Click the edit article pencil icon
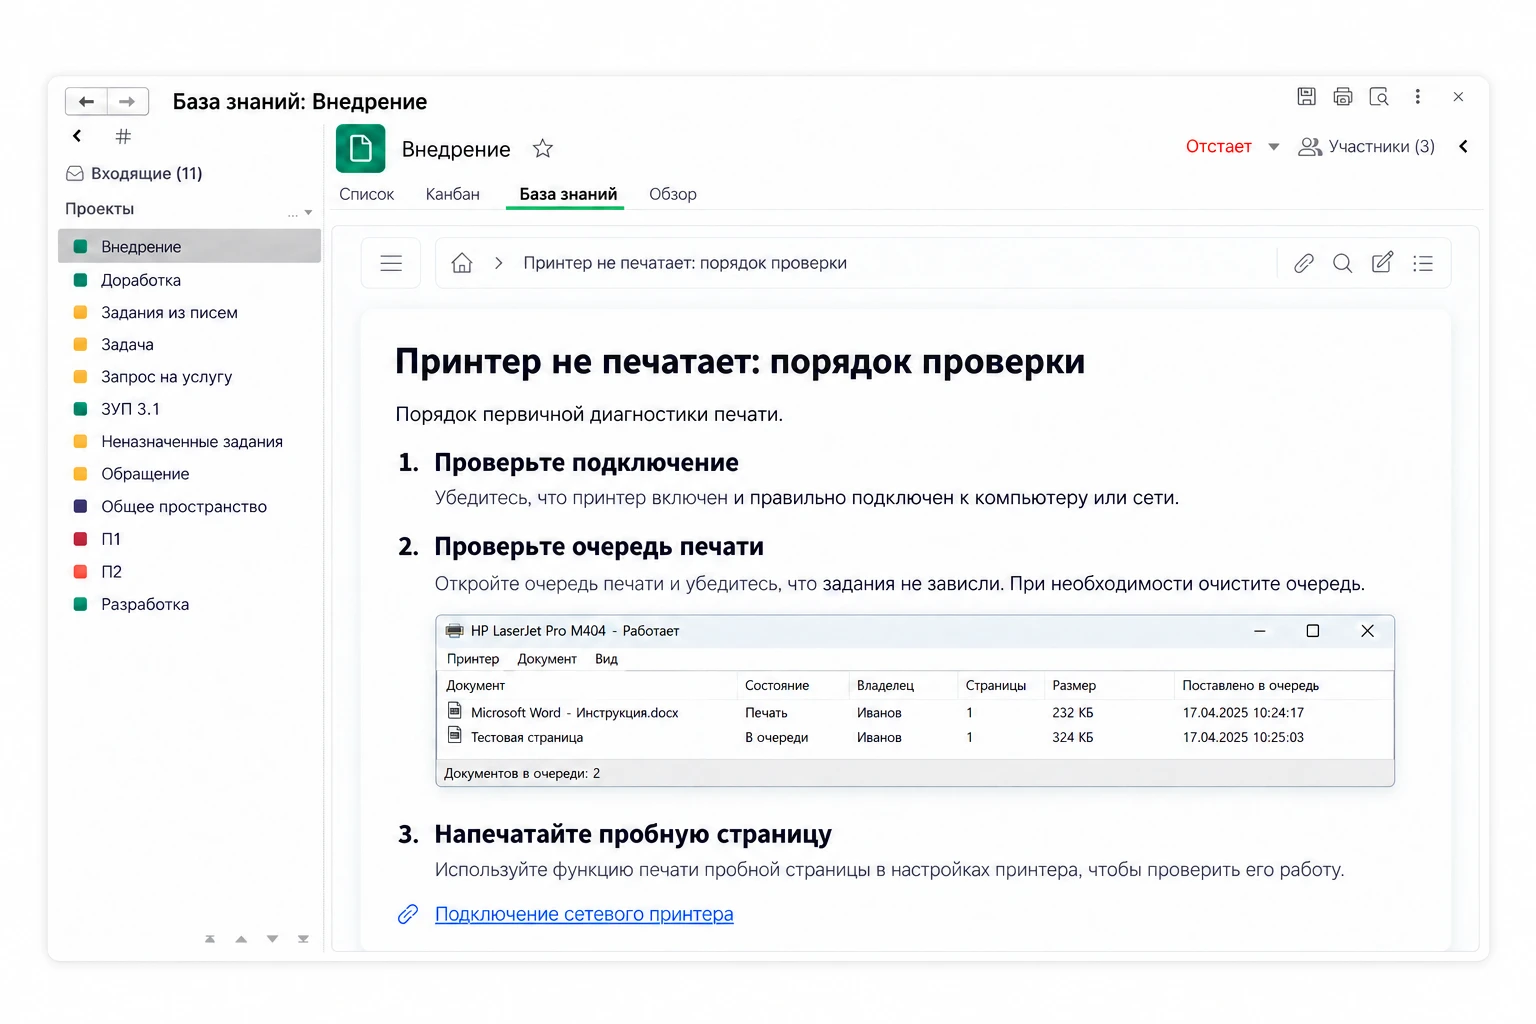Viewport: 1536px width, 1024px height. click(1383, 263)
